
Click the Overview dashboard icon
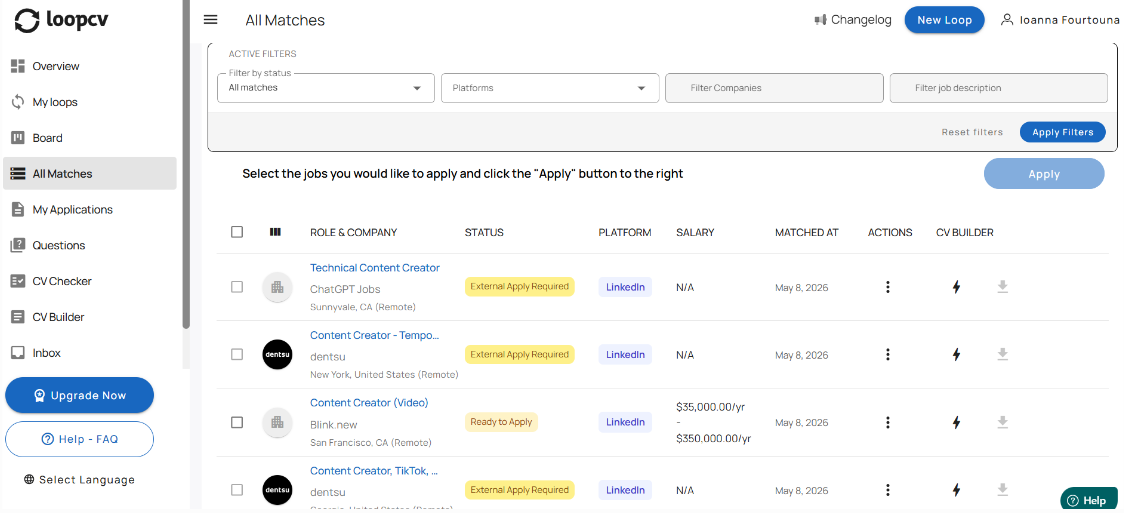18,66
